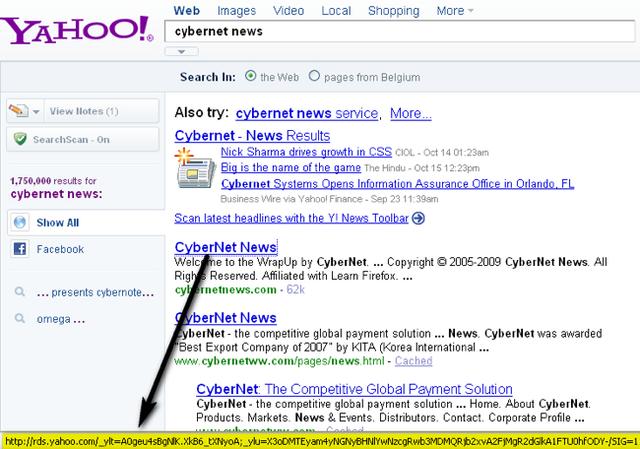Select the 'the Web' radio button
The height and width of the screenshot is (449, 640).
[x=251, y=76]
